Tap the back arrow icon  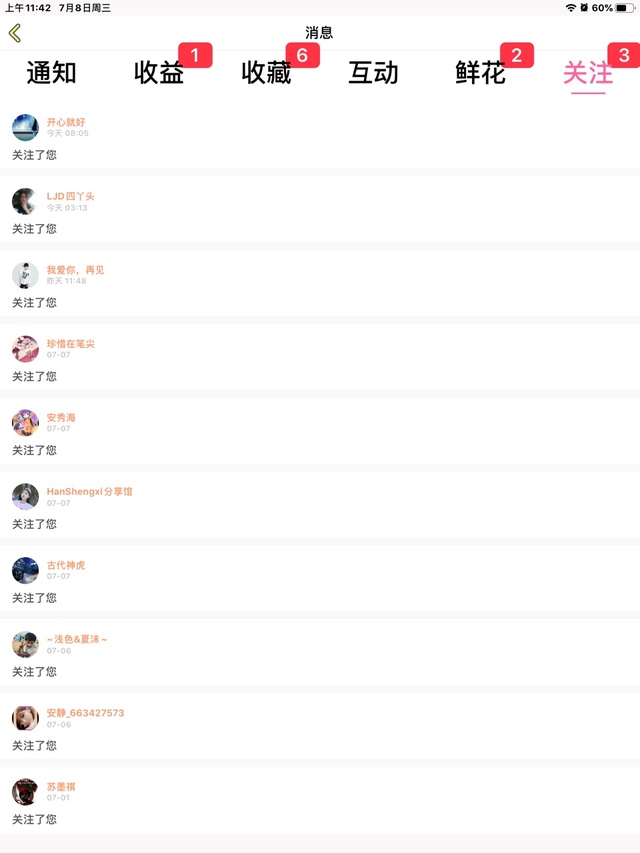pyautogui.click(x=15, y=33)
